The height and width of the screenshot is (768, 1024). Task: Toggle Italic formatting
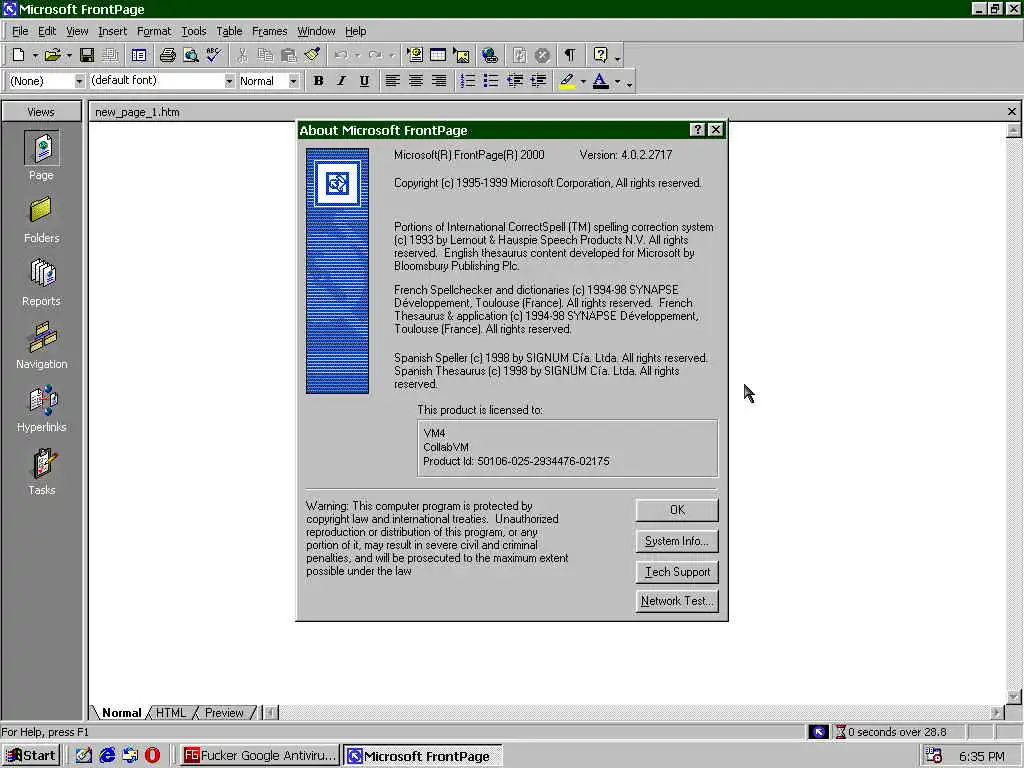tap(341, 81)
